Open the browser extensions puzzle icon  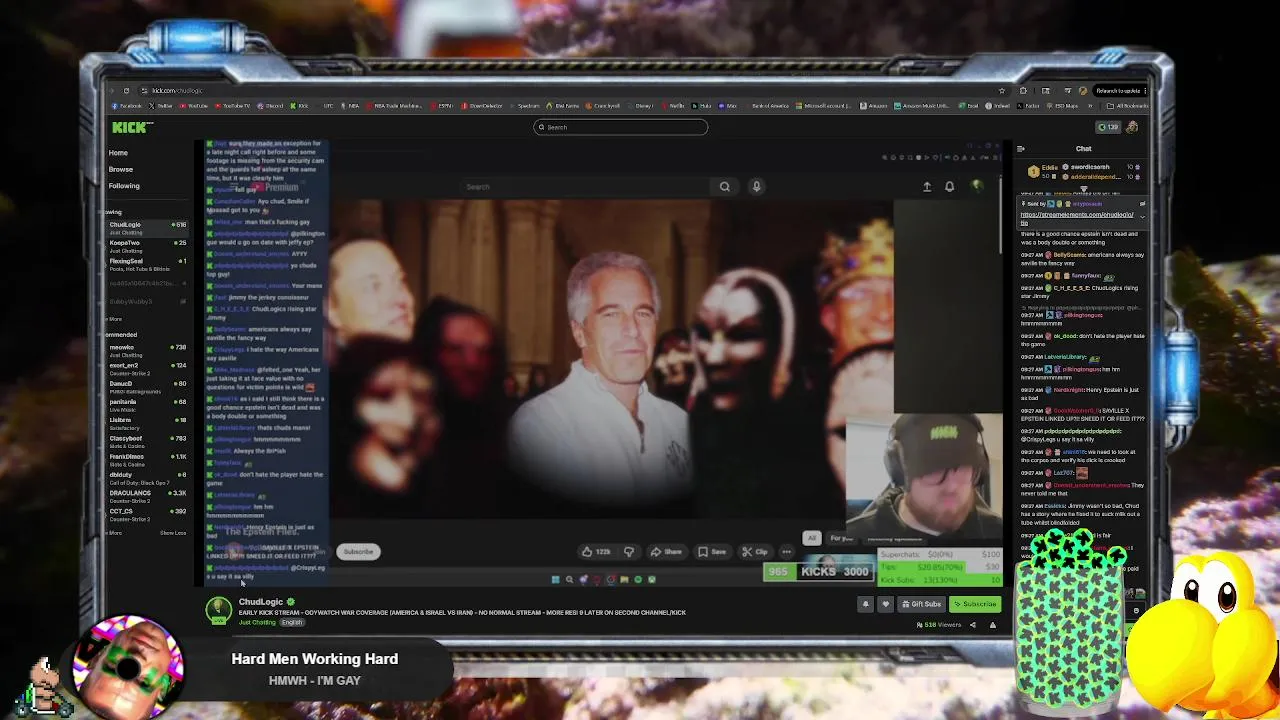click(1023, 91)
